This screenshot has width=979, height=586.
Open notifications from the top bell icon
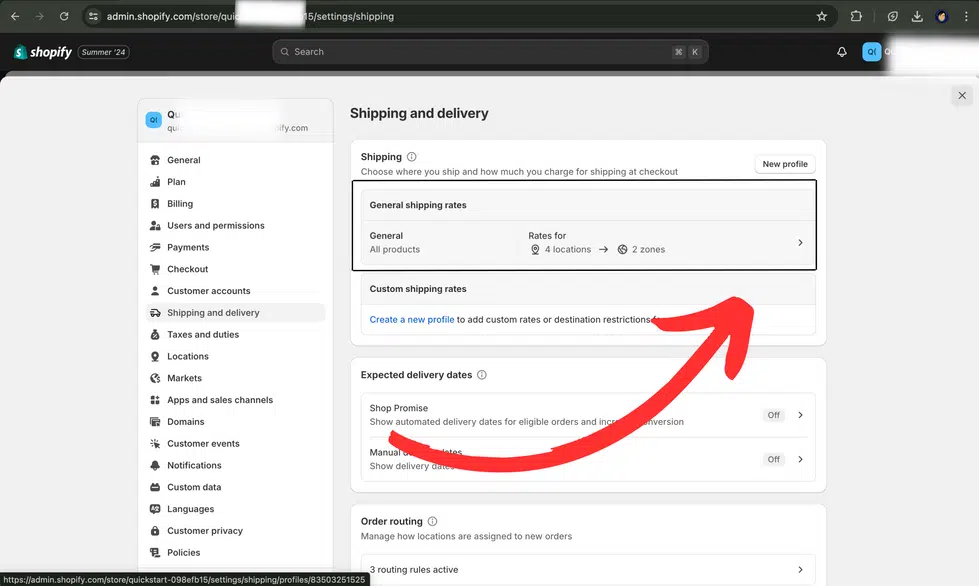[x=841, y=51]
